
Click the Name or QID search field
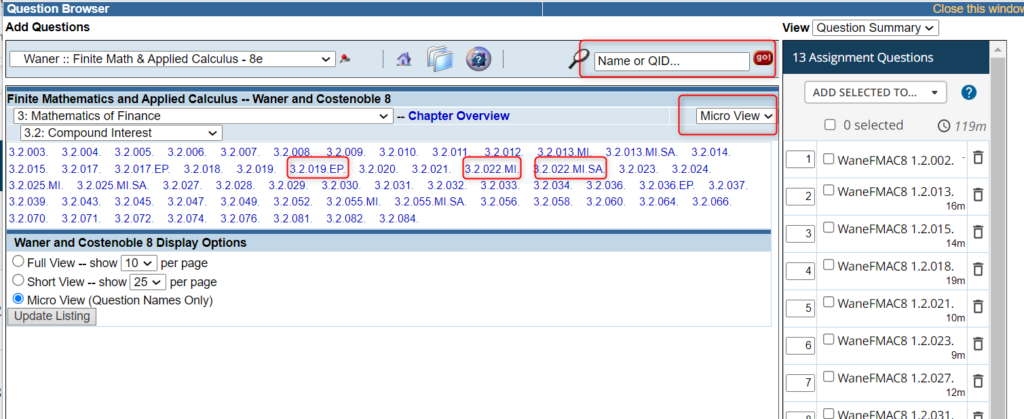coord(670,61)
